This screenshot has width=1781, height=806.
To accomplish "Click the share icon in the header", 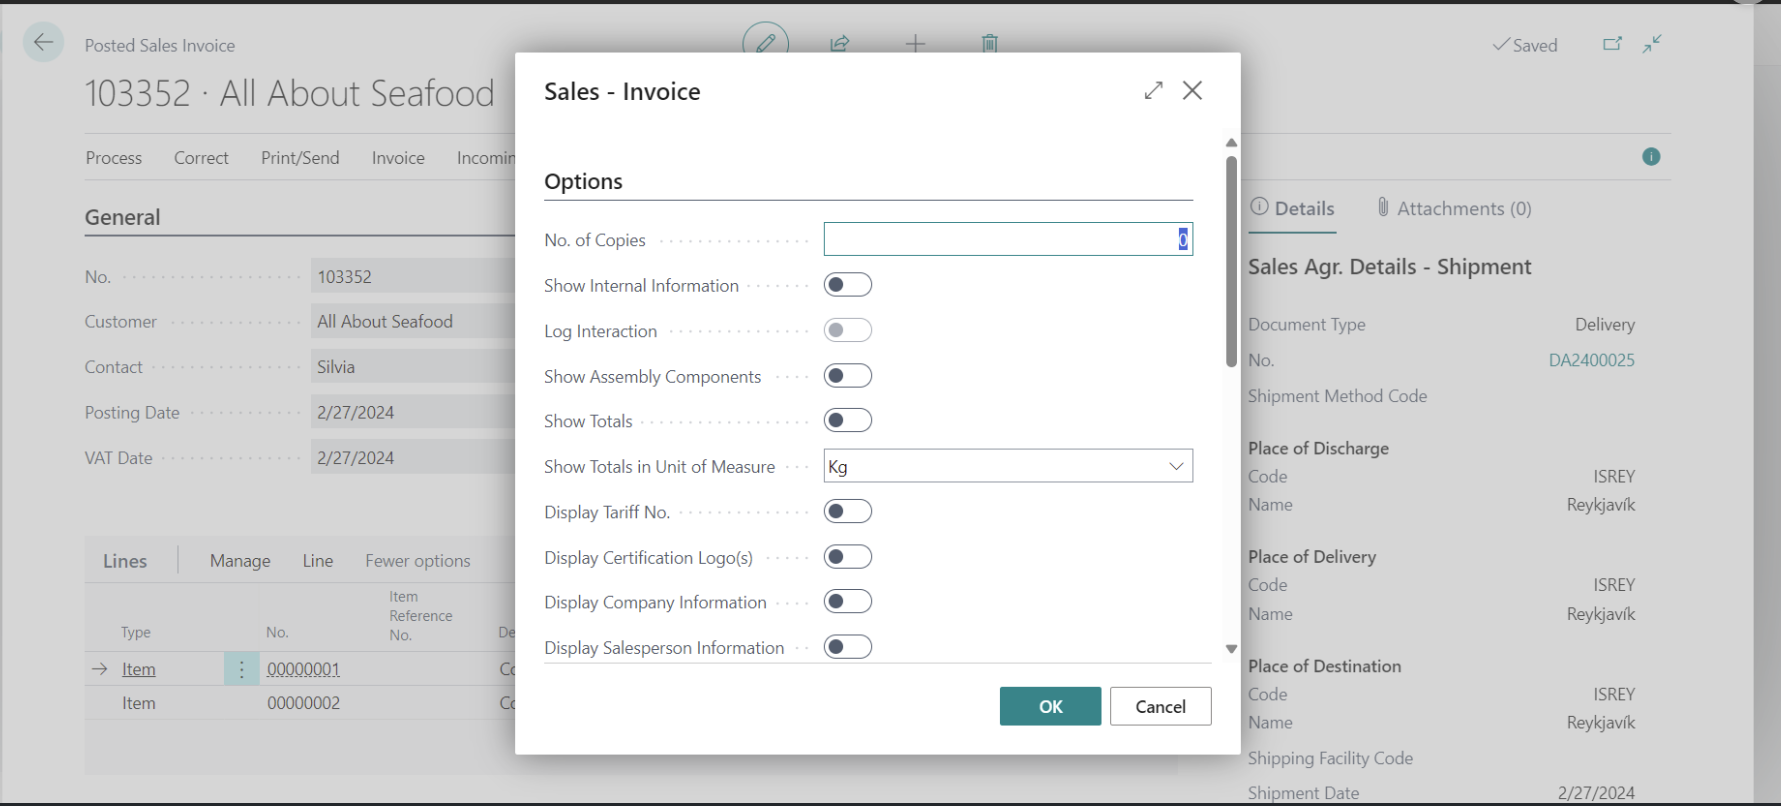I will coord(840,43).
